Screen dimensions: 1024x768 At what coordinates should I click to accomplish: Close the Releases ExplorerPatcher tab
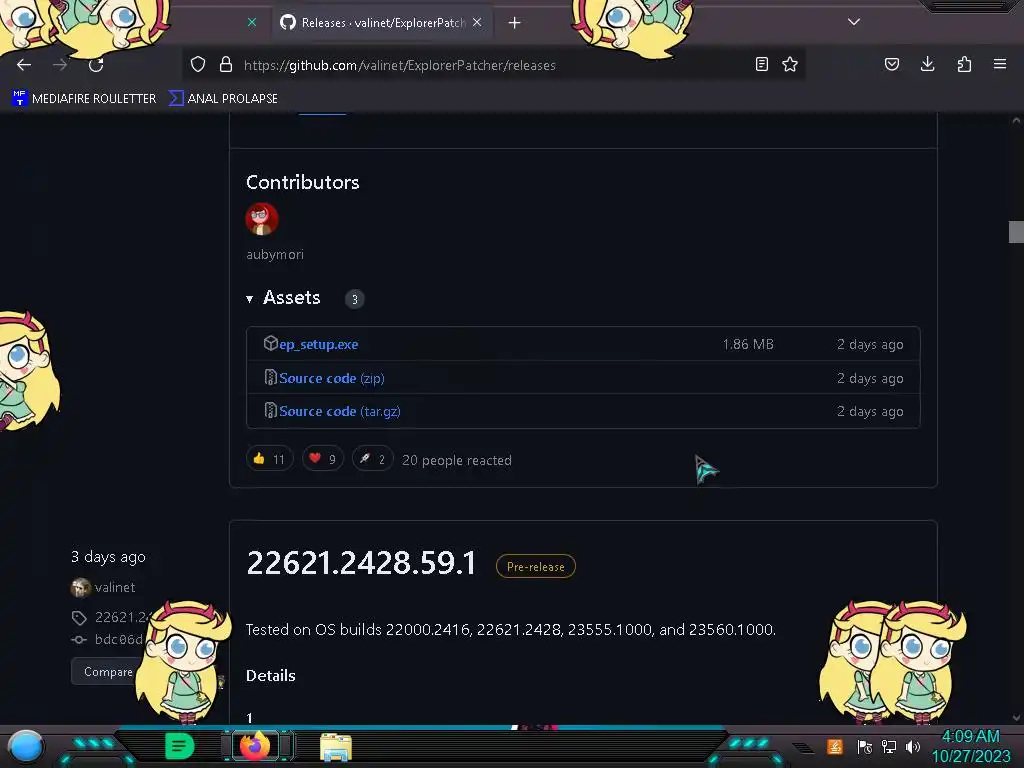[477, 22]
